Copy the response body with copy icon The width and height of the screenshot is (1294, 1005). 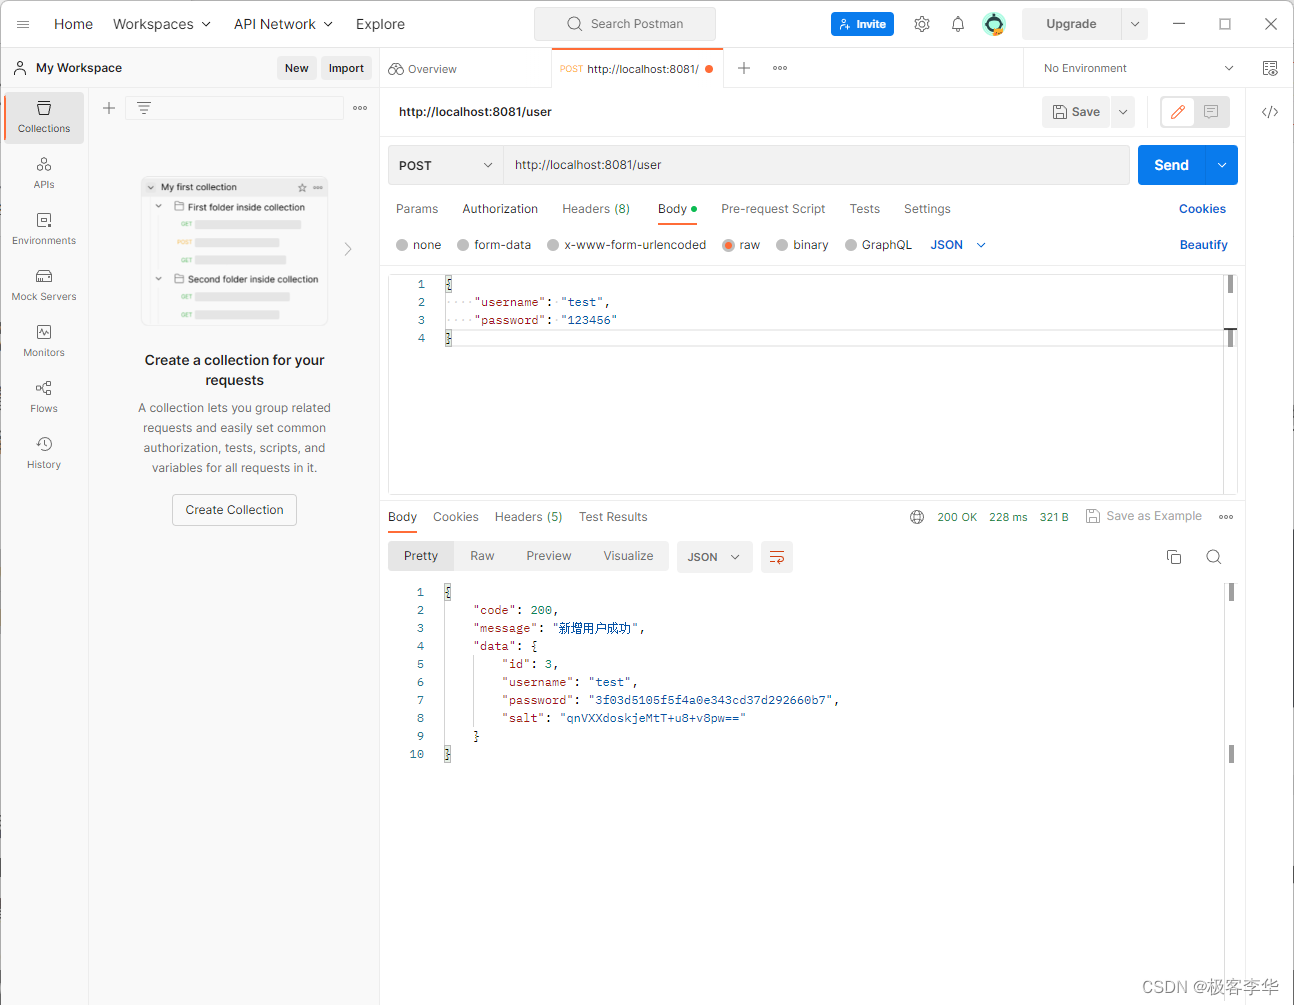point(1174,557)
